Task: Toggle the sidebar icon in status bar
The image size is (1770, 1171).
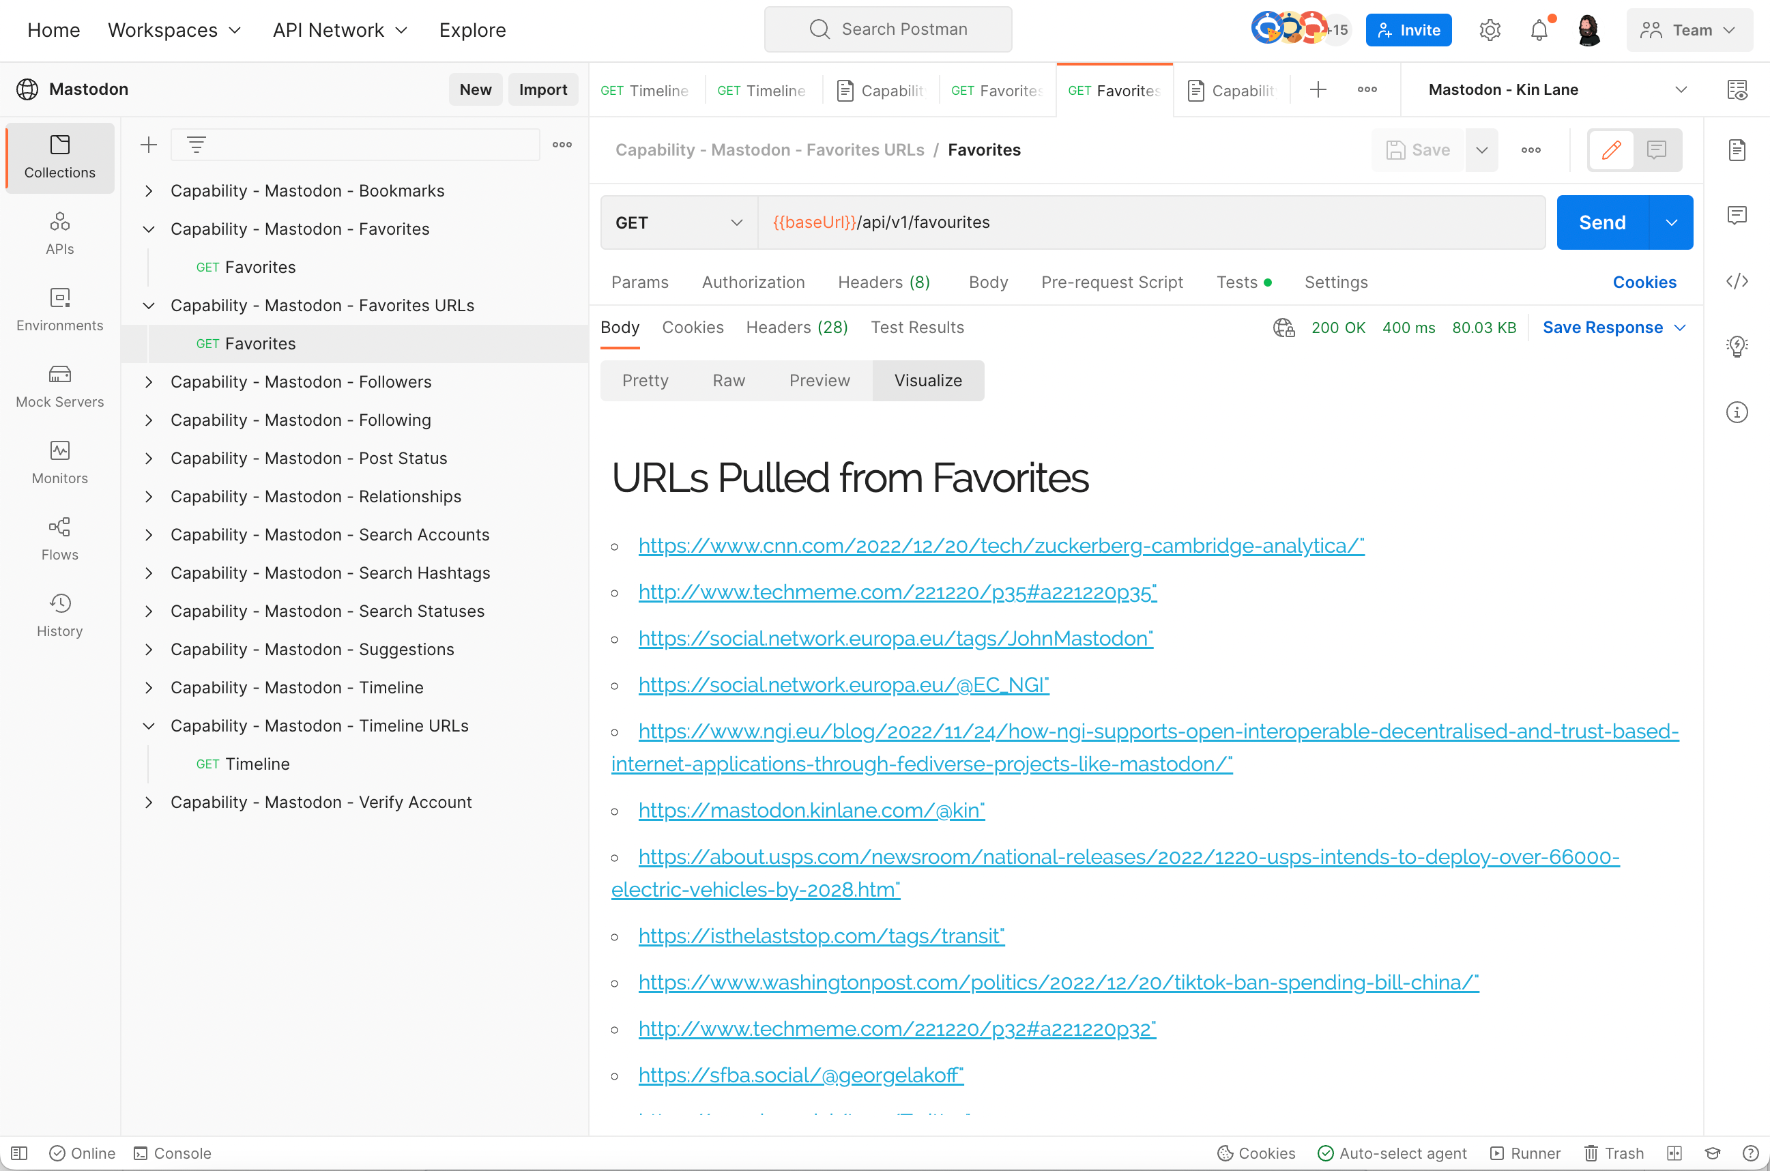Action: point(19,1153)
